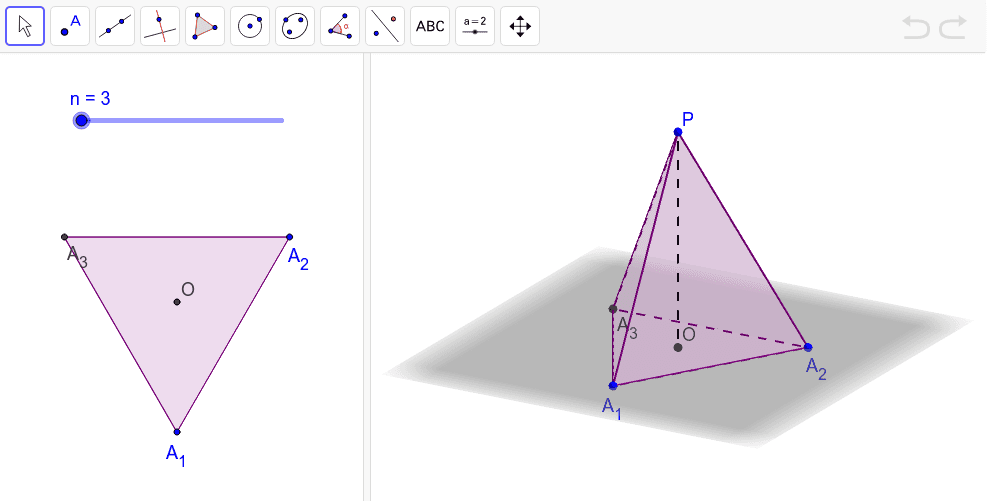The width and height of the screenshot is (987, 503).
Task: Select the Polygon tool
Action: [x=205, y=26]
